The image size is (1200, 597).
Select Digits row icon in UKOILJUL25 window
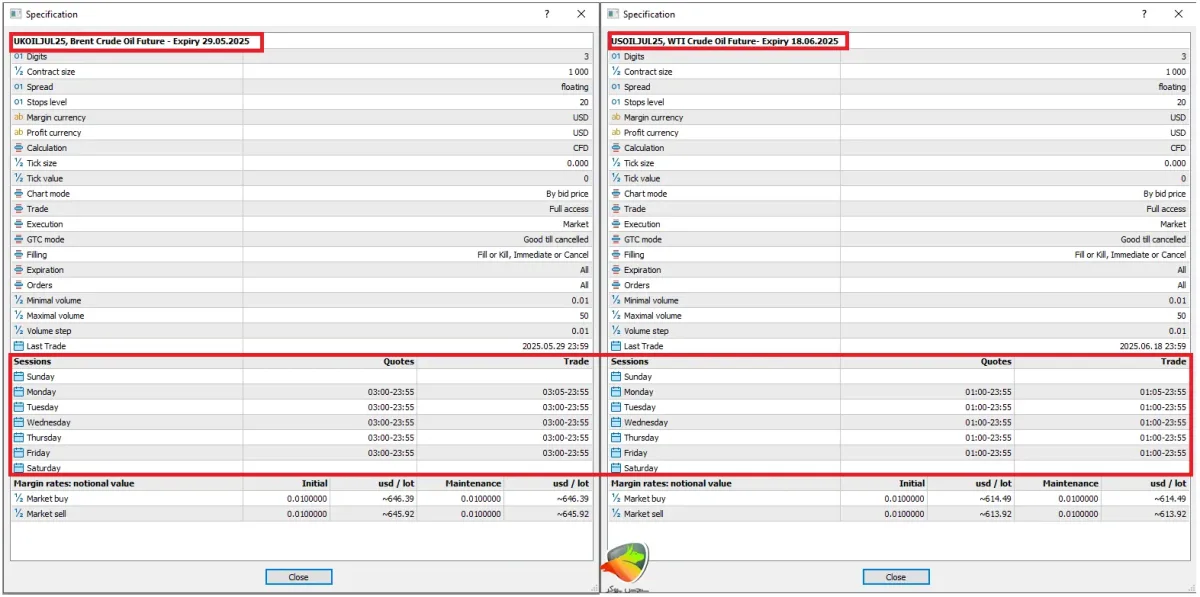pyautogui.click(x=18, y=57)
